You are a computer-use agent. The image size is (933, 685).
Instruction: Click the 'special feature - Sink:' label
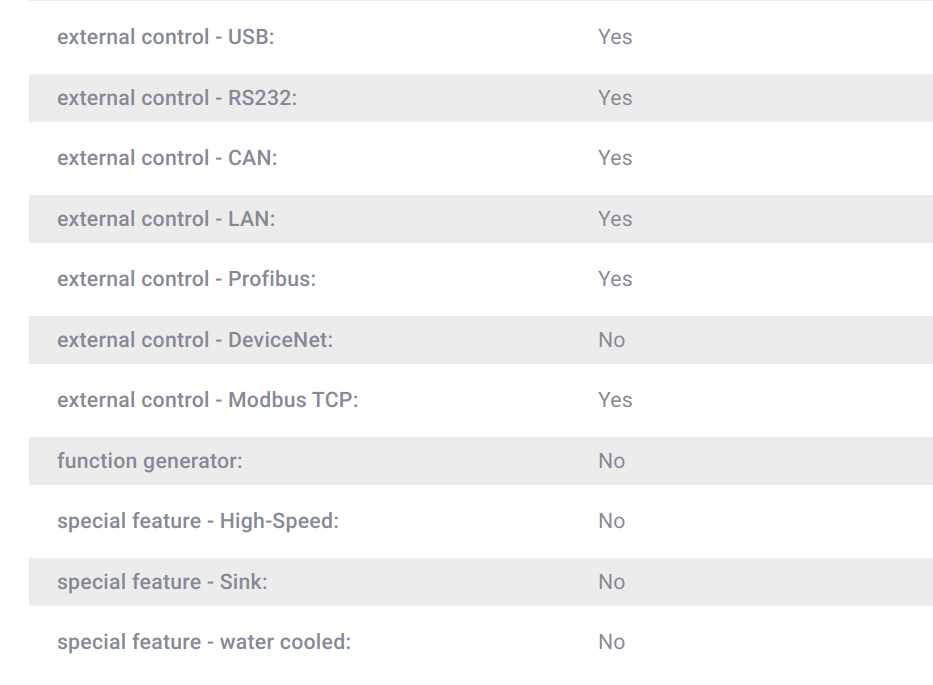pyautogui.click(x=162, y=582)
